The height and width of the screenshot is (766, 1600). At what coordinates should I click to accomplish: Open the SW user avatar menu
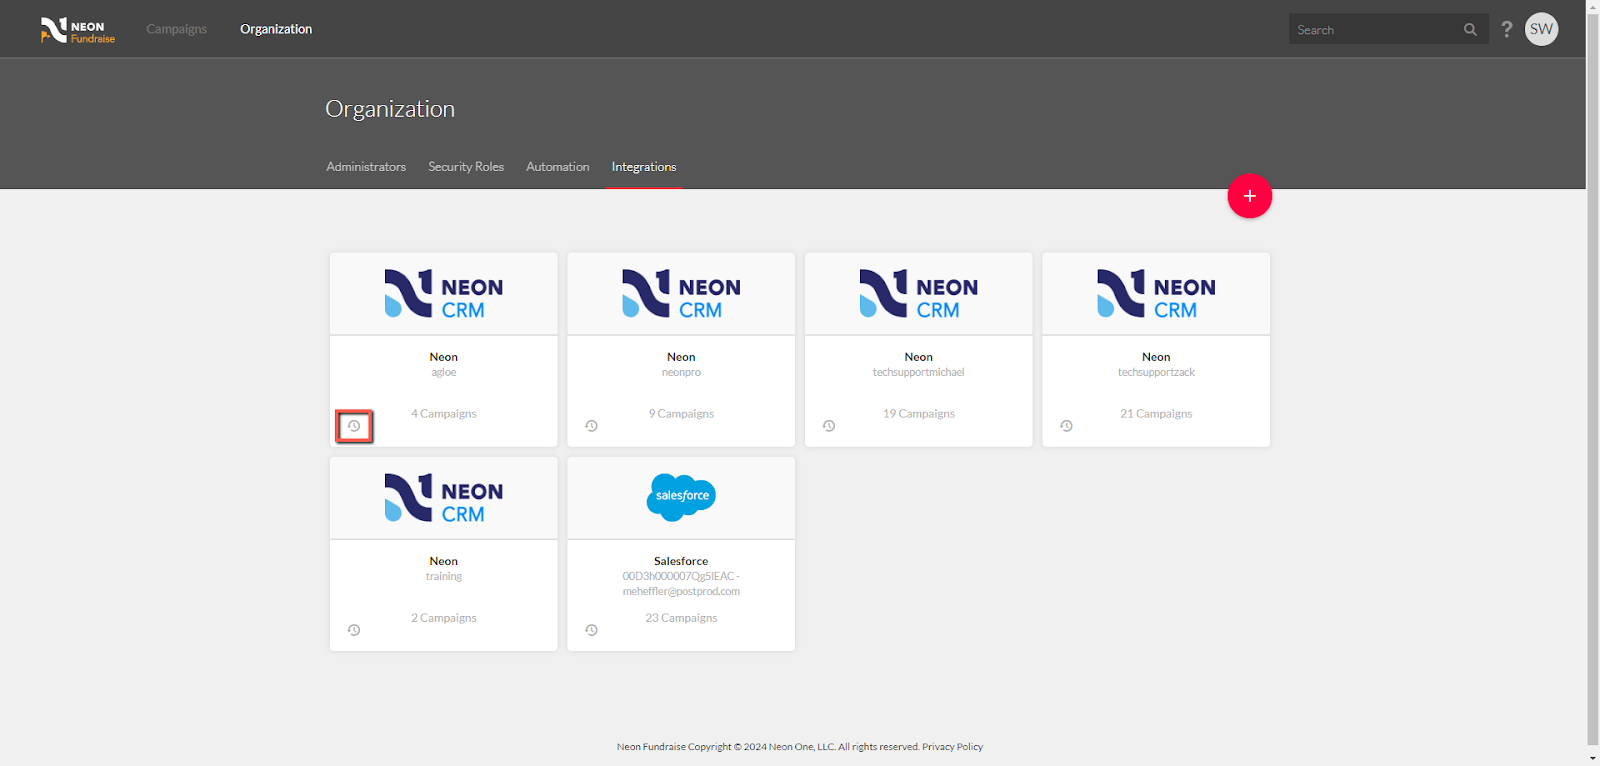[1541, 29]
